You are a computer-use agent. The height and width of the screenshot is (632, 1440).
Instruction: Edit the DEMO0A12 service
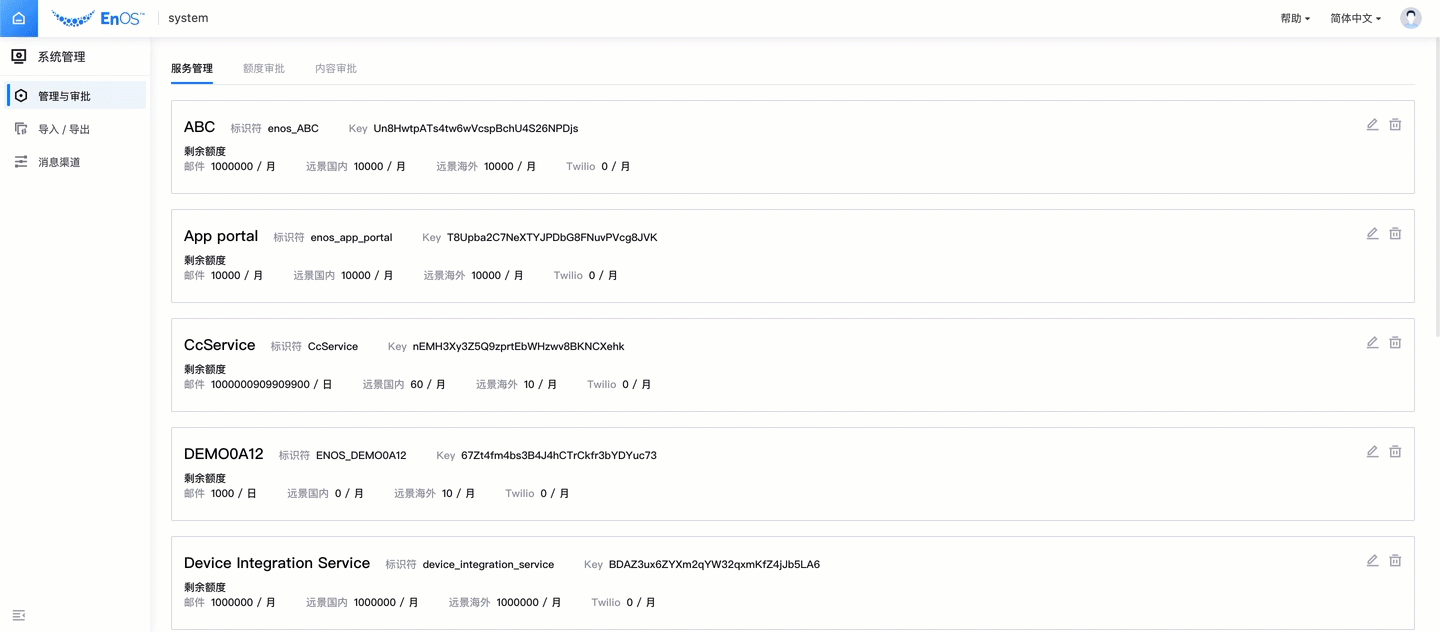coord(1372,452)
